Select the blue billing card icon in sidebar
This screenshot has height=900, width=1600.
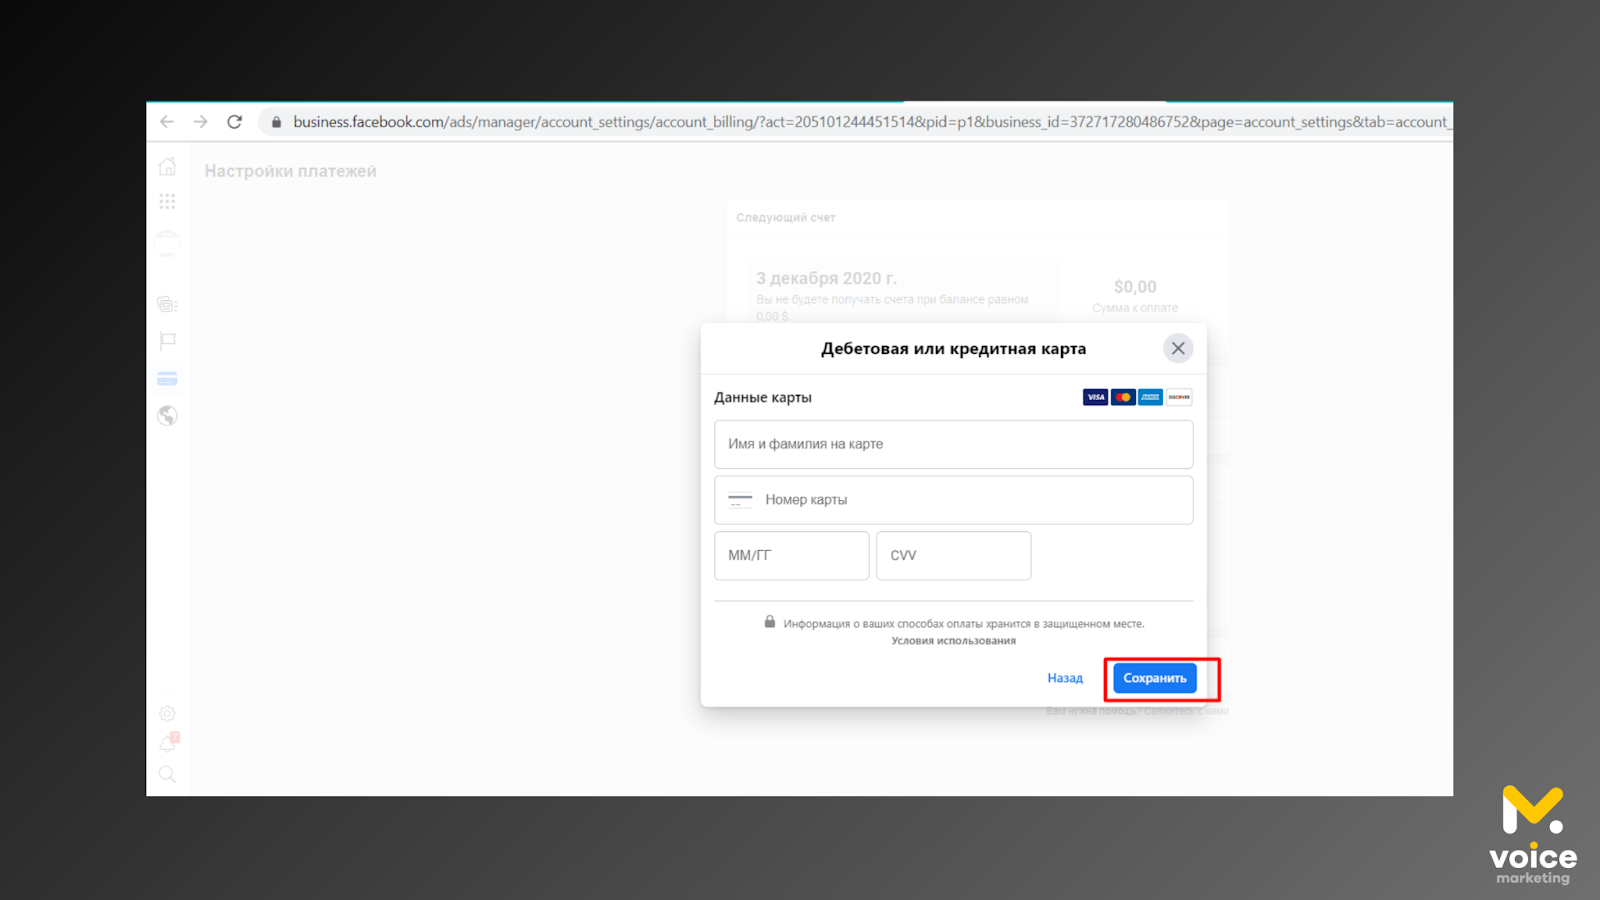(x=168, y=379)
